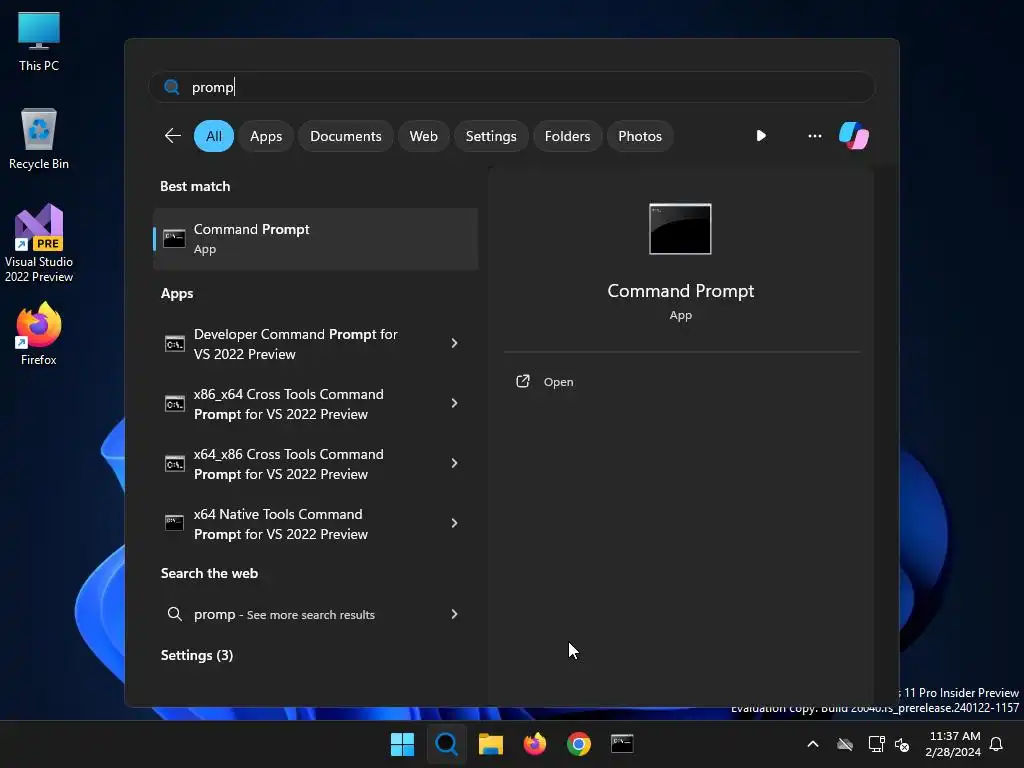
Task: Click the network tray icon
Action: coord(876,744)
